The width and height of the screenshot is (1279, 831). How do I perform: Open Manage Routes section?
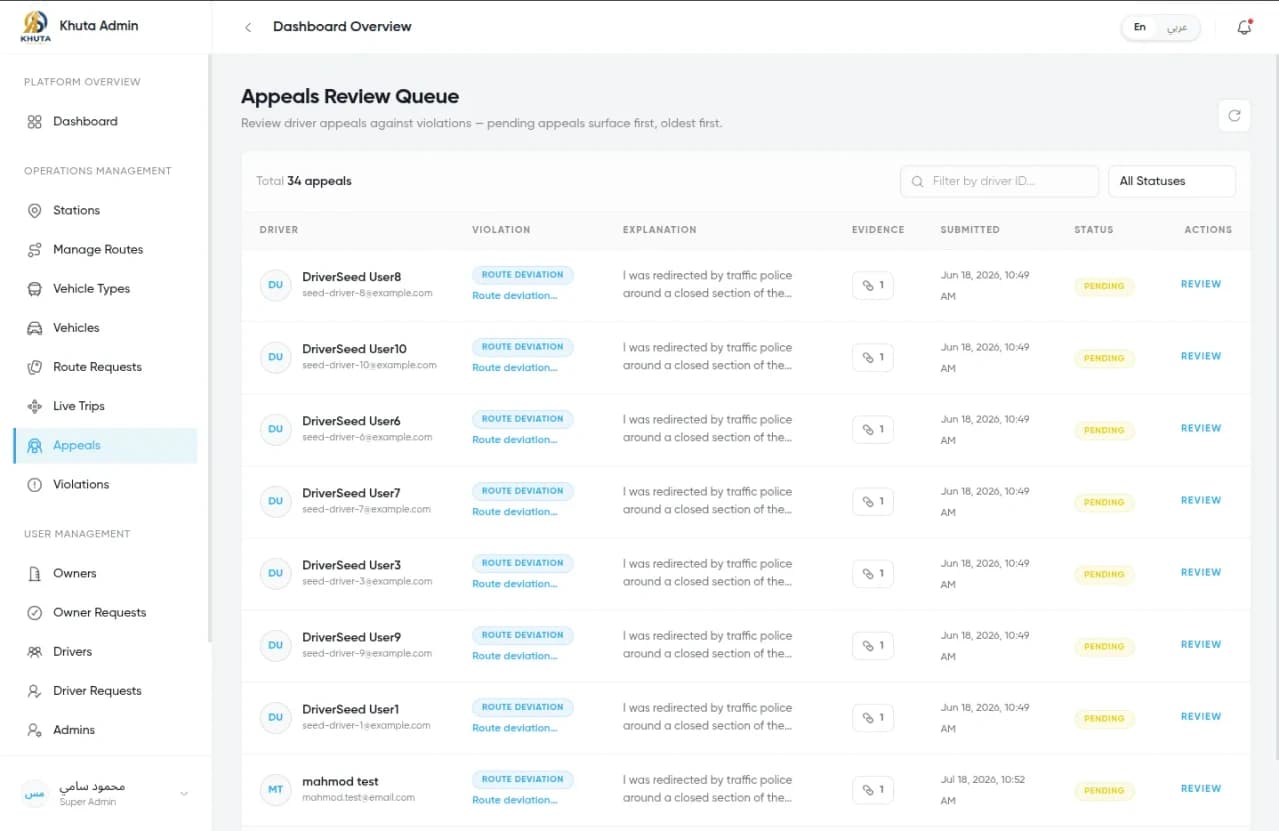click(x=105, y=250)
